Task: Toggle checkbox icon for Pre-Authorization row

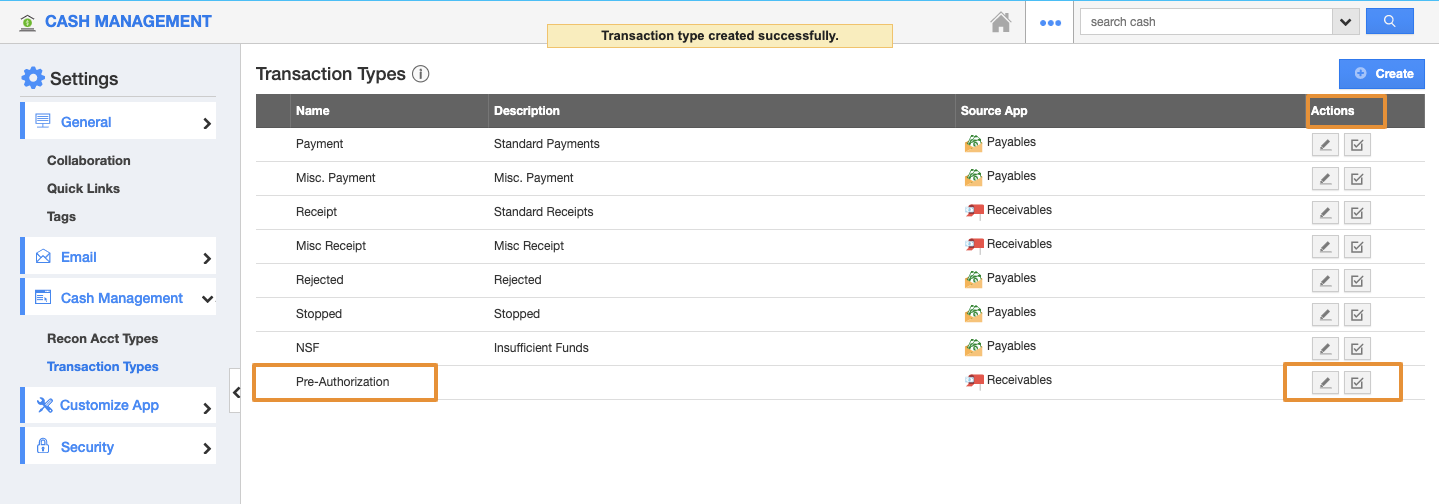Action: pos(1357,383)
